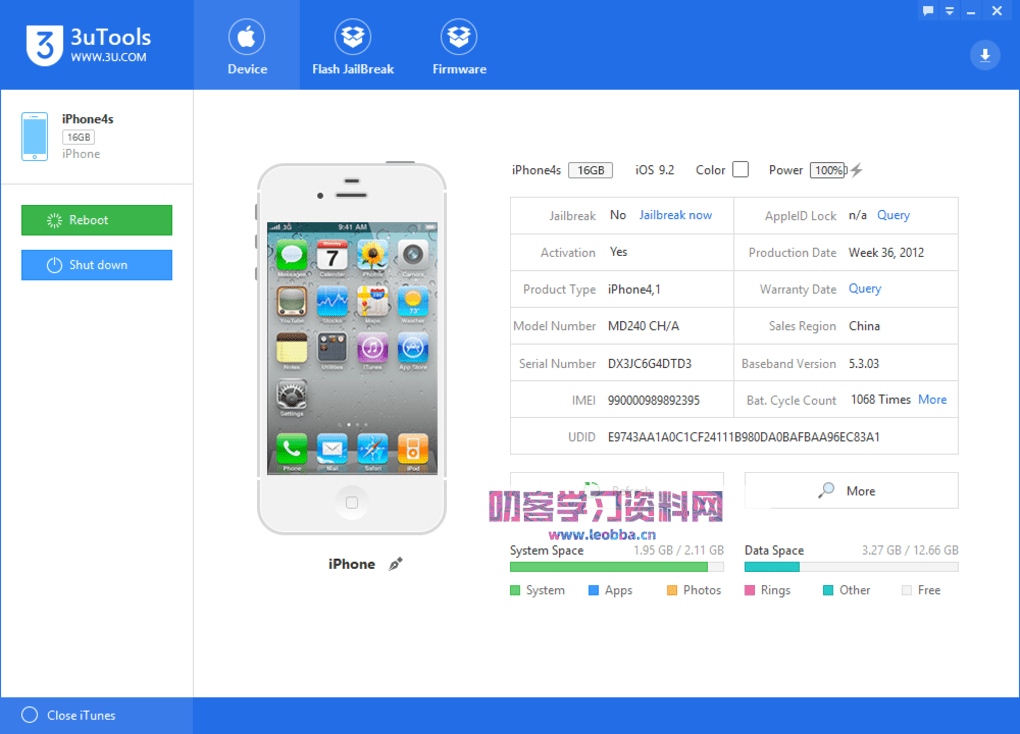Toggle Close iTunes option
Viewport: 1020px width, 734px height.
click(68, 715)
